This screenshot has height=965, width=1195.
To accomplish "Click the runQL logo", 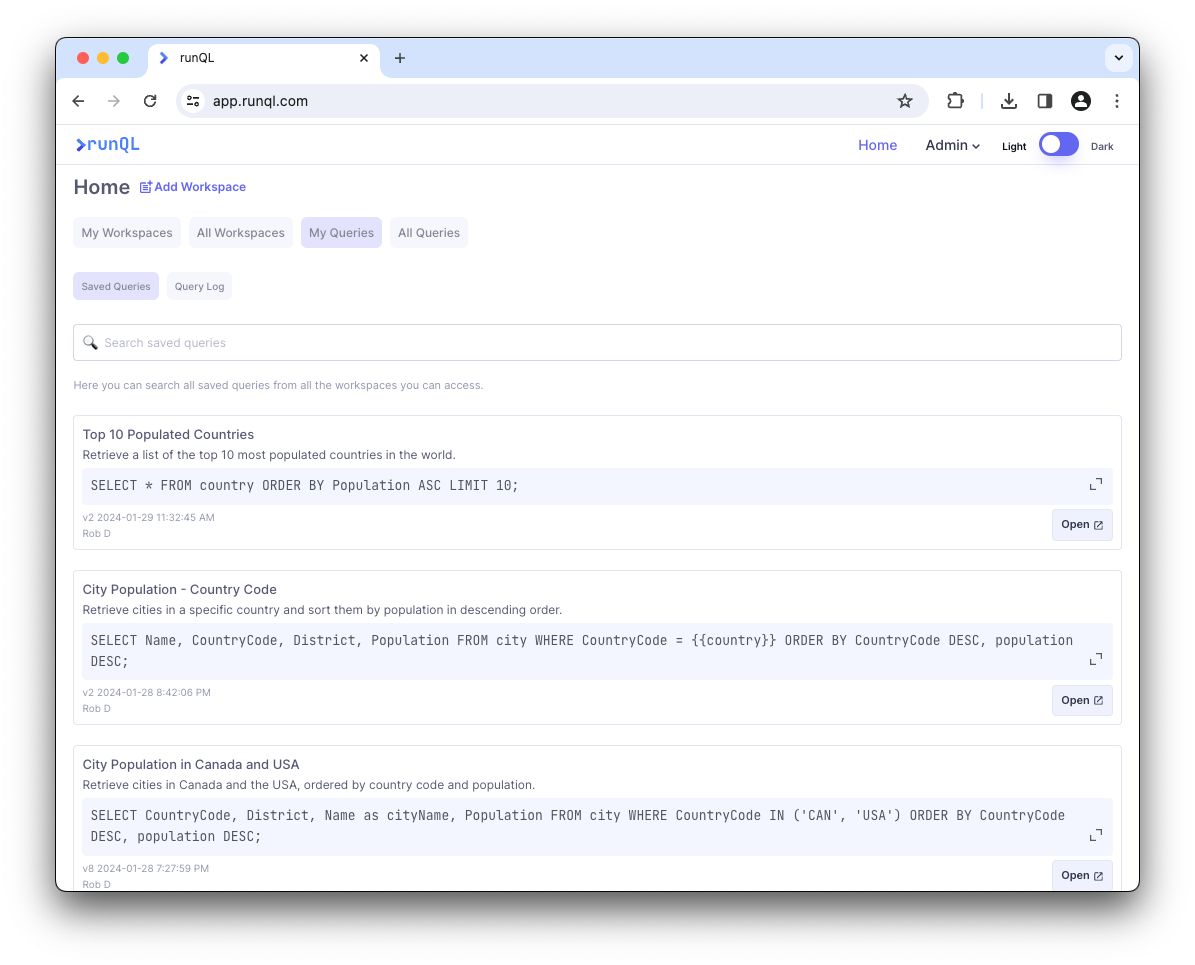I will [106, 144].
